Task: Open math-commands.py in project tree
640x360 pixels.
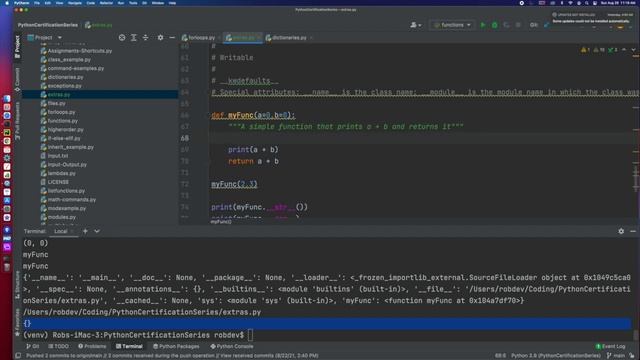Action: coord(68,200)
